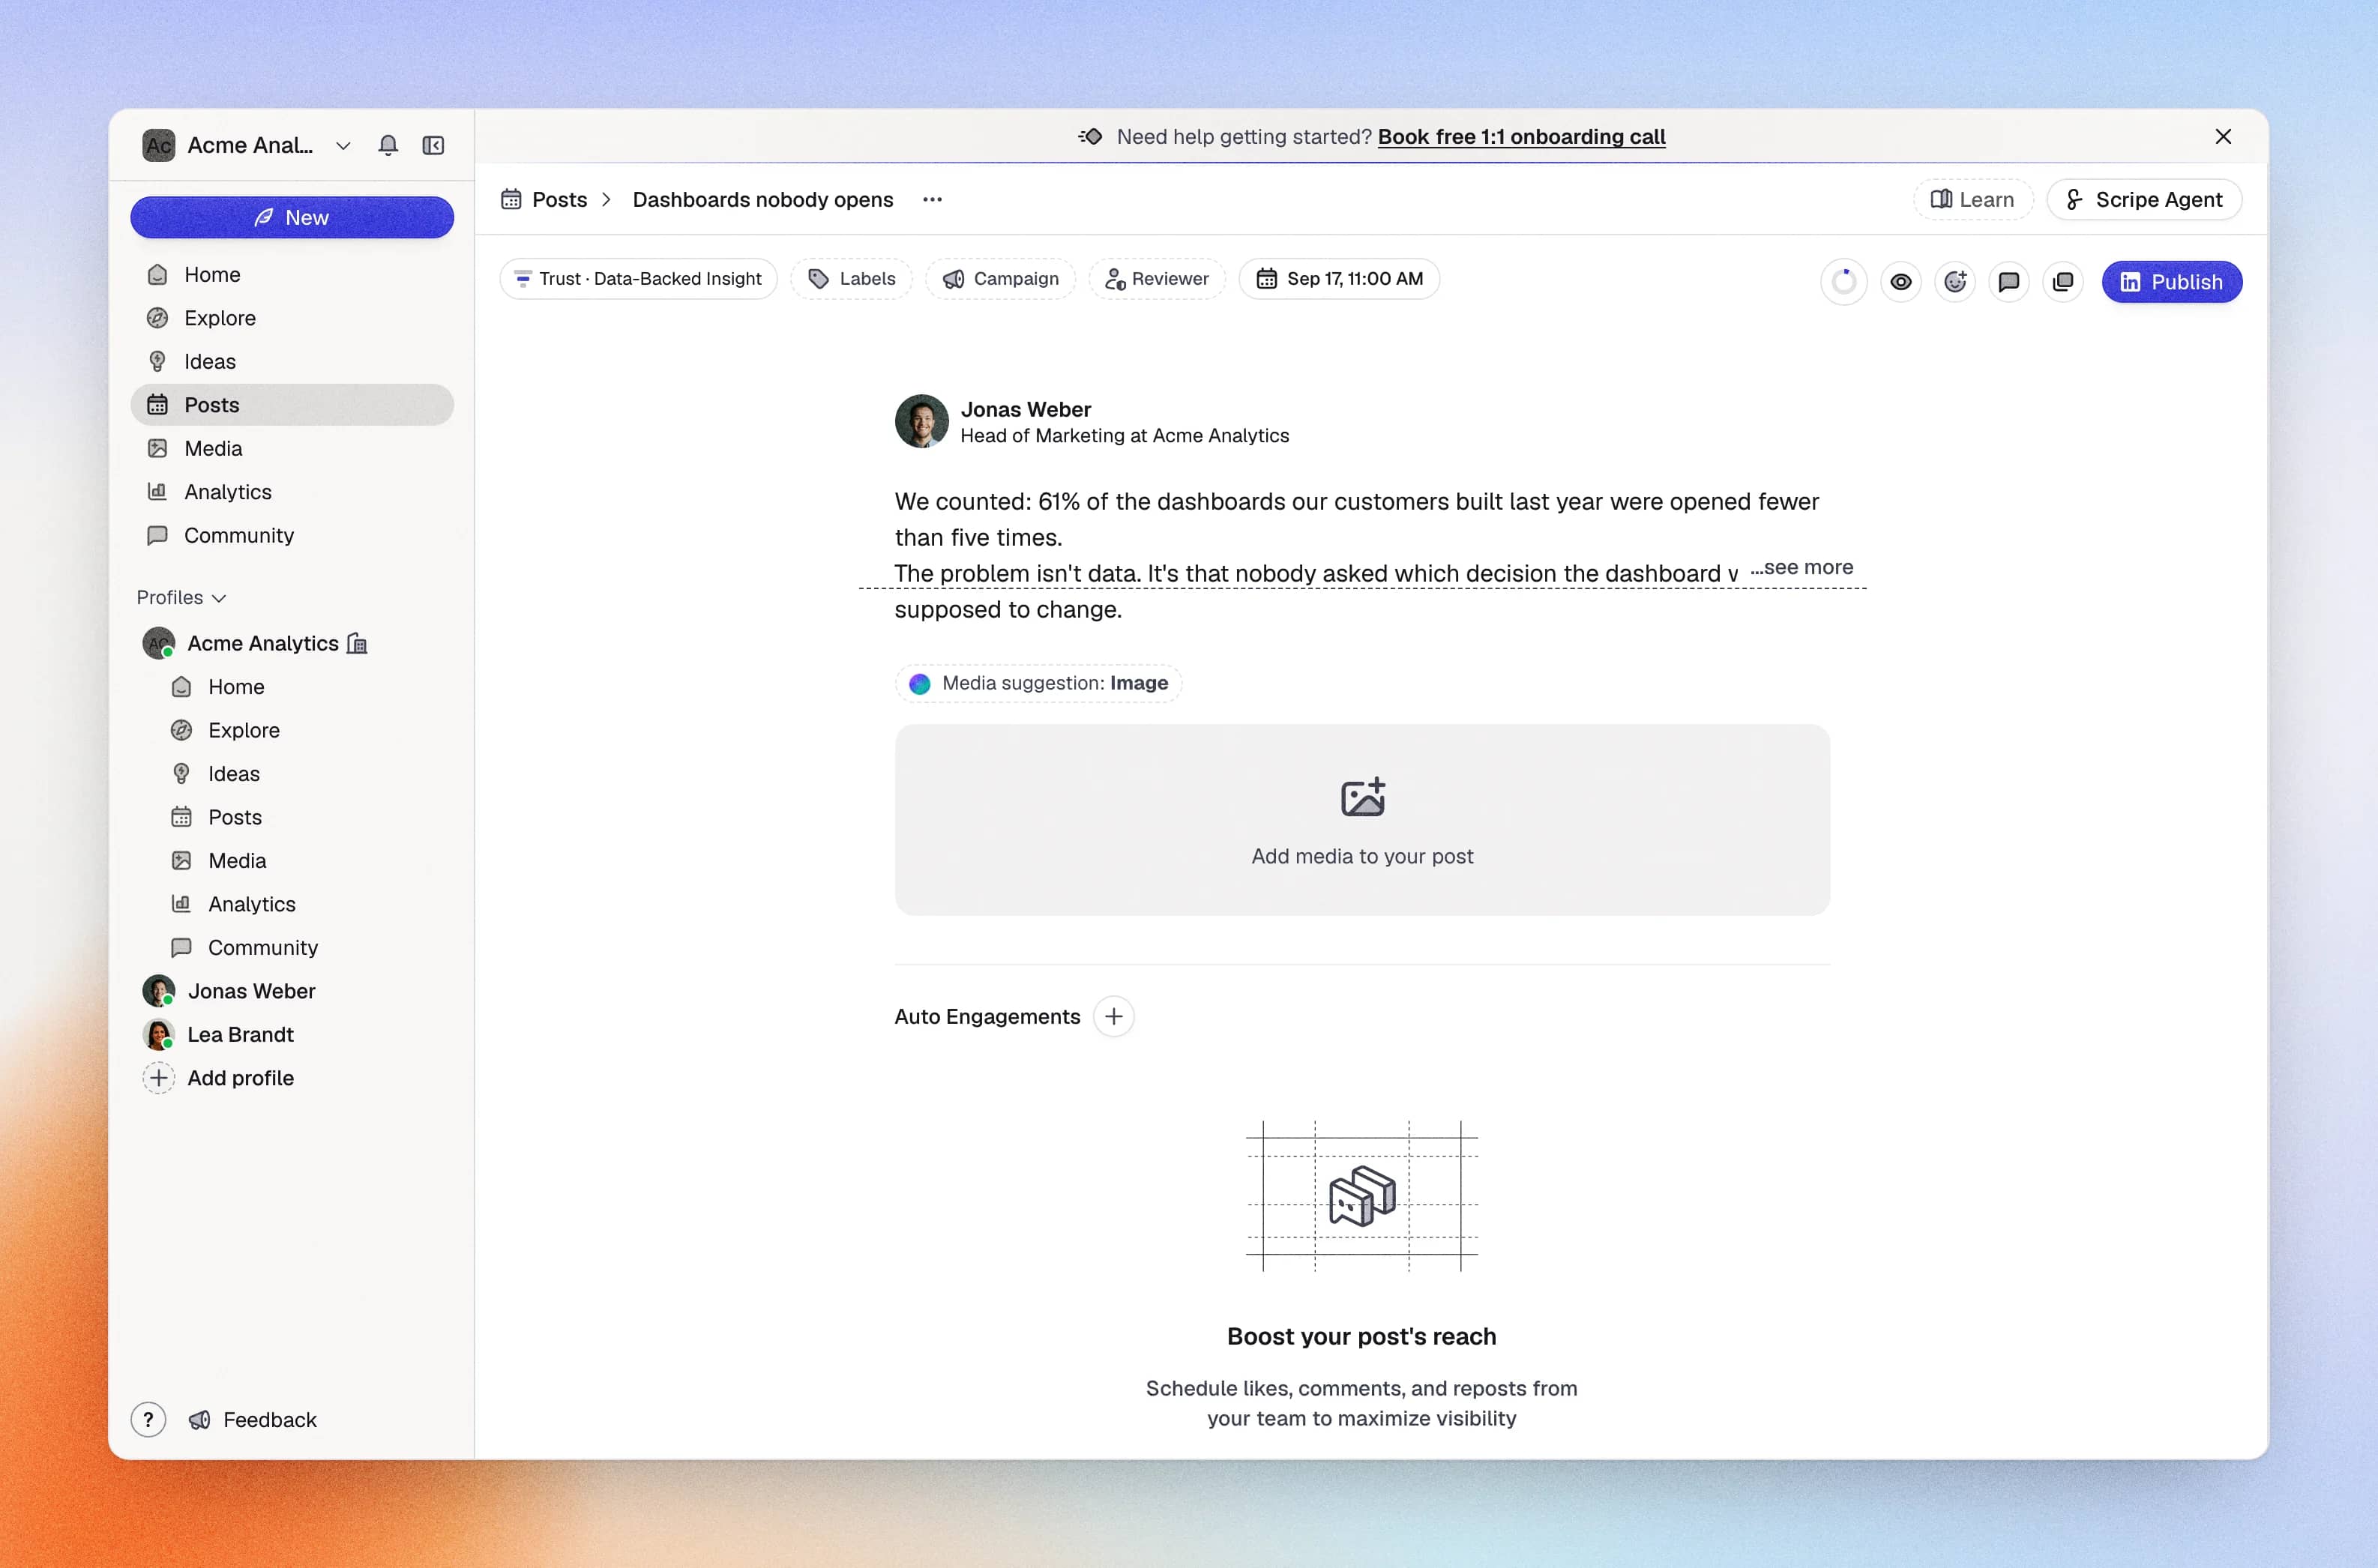This screenshot has width=2378, height=1568.
Task: Change the Sep 17, 11:00 AM schedule
Action: tap(1338, 278)
